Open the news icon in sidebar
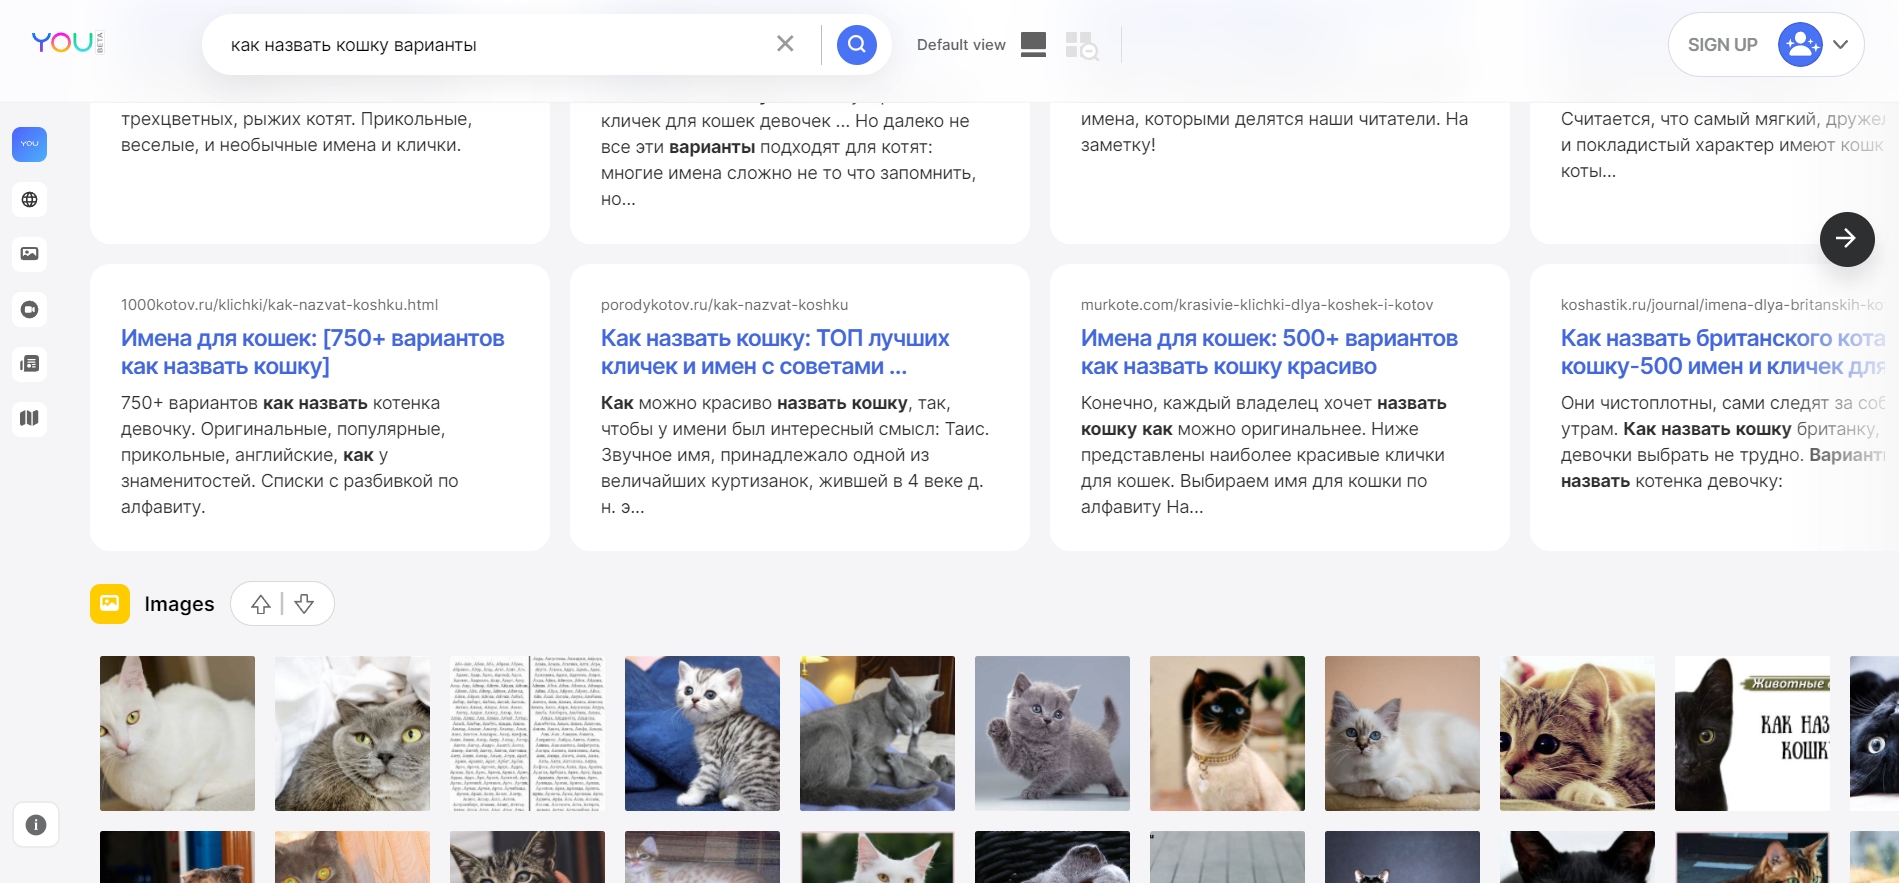This screenshot has height=883, width=1899. (x=30, y=364)
